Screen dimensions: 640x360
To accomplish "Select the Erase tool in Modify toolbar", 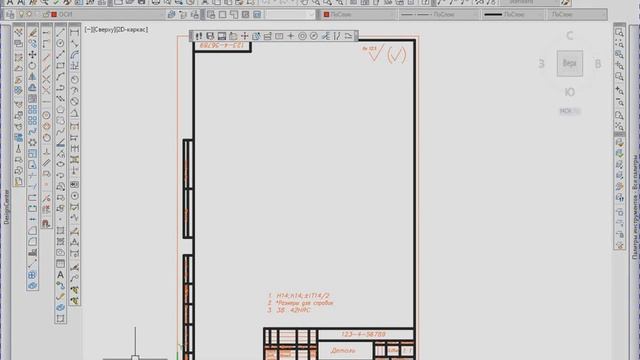I will [33, 32].
